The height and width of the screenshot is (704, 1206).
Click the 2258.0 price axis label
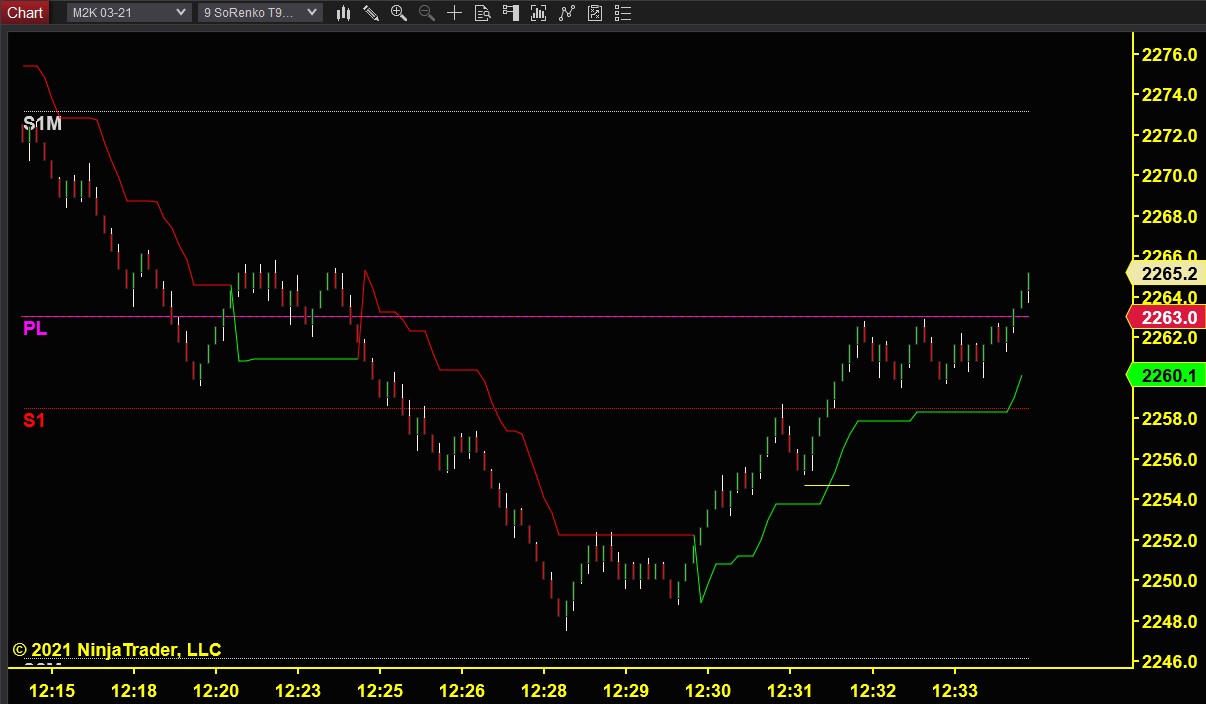[x=1169, y=418]
